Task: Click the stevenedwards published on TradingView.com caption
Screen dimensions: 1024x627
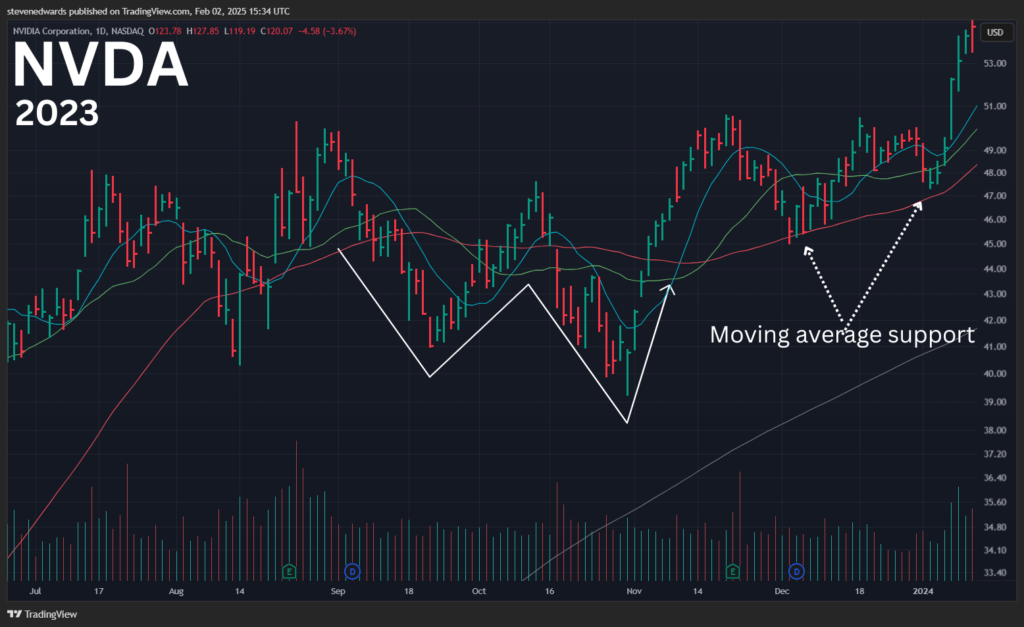Action: coord(148,11)
